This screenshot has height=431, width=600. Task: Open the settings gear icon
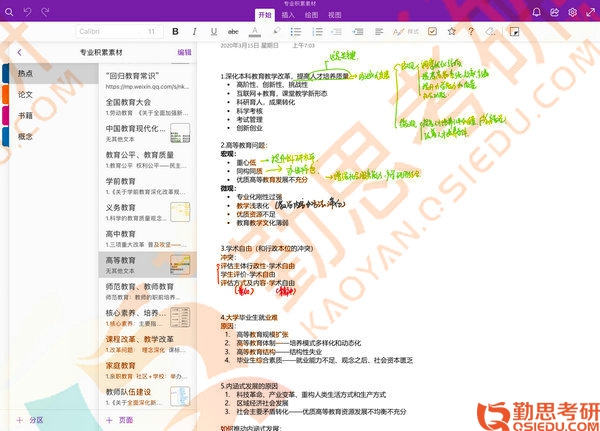click(x=572, y=12)
